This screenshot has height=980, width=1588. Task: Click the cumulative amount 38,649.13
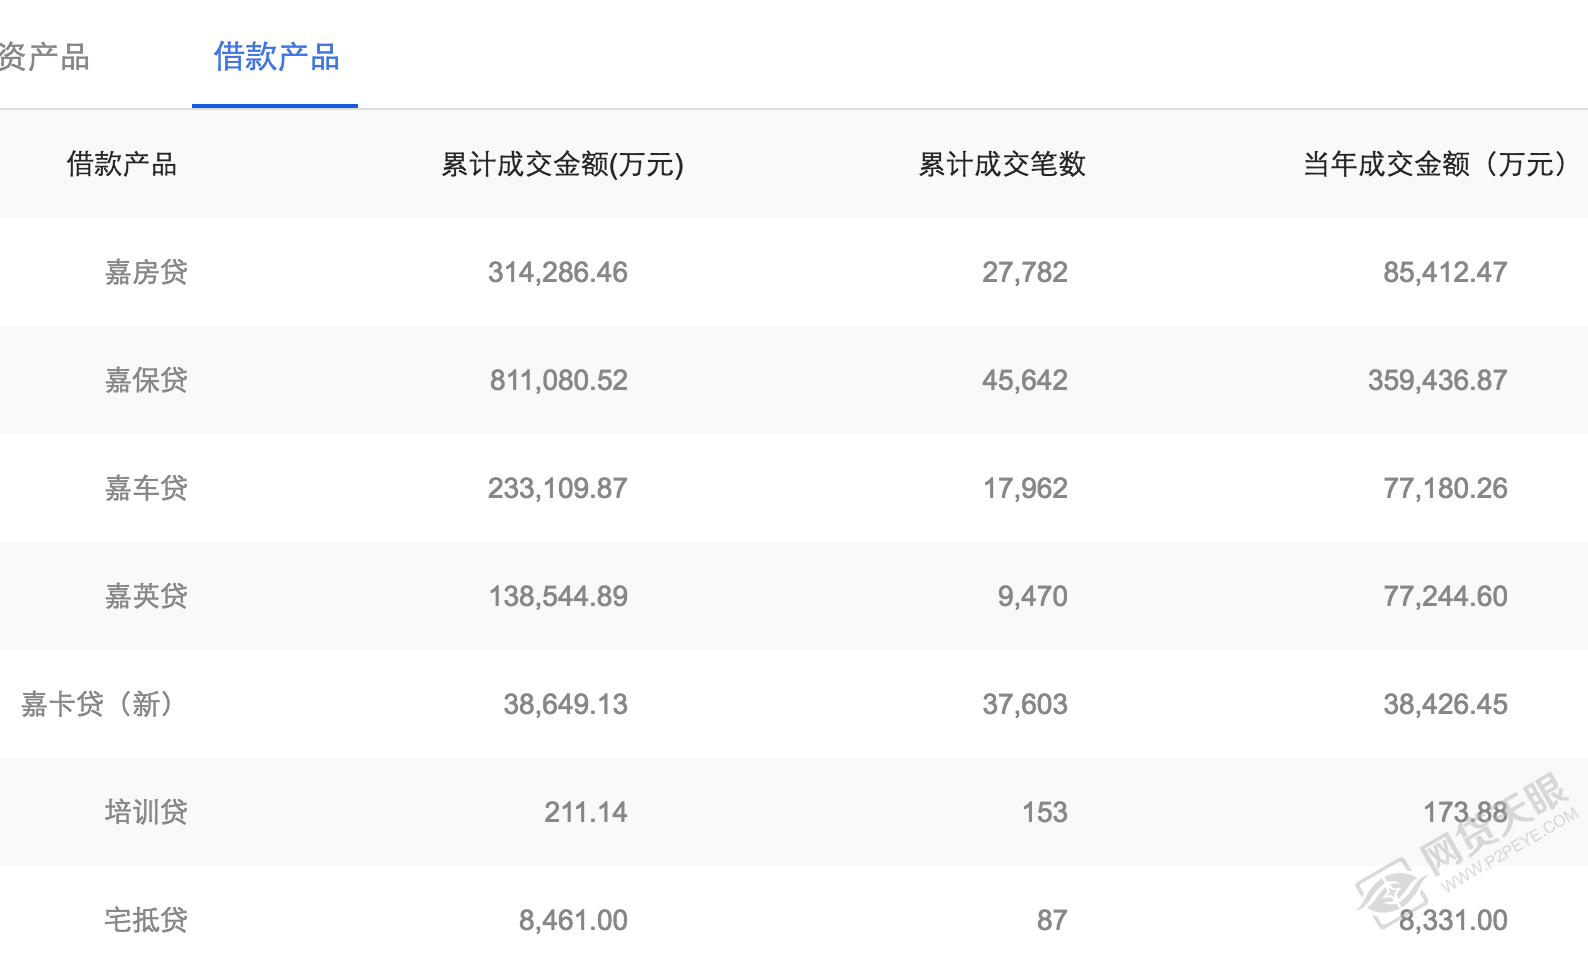(566, 704)
